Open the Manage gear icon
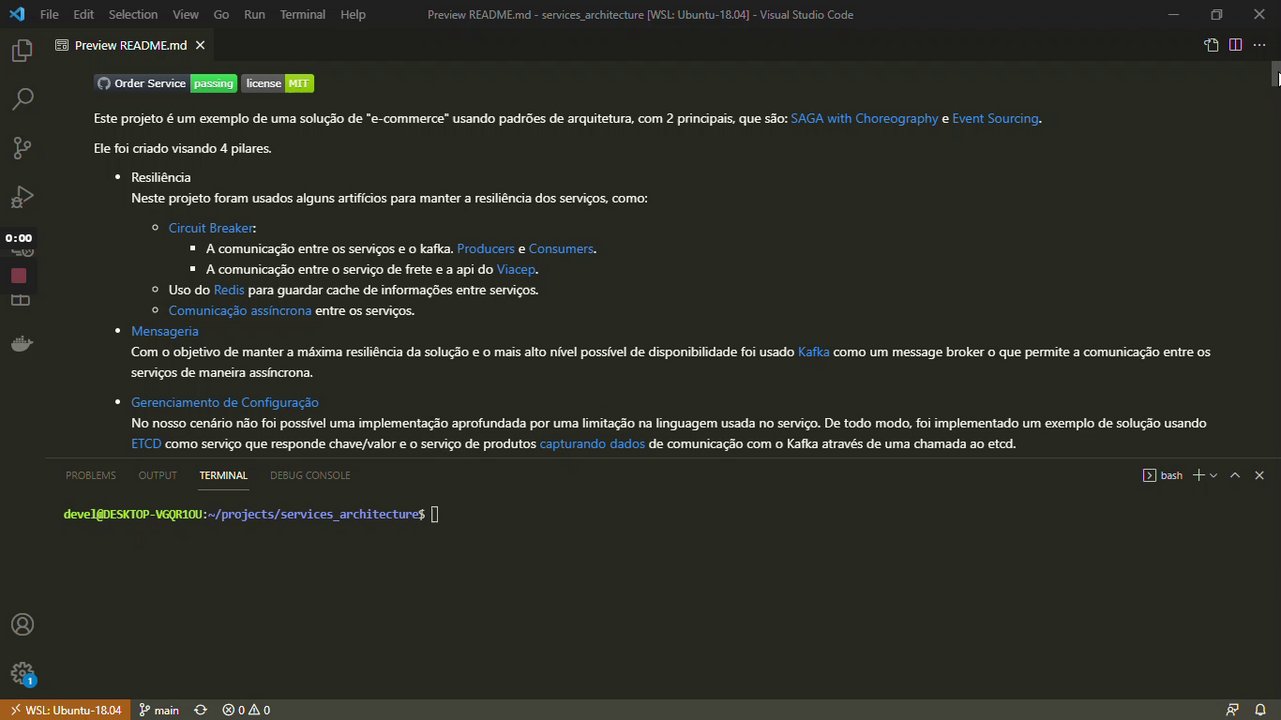 pyautogui.click(x=22, y=674)
